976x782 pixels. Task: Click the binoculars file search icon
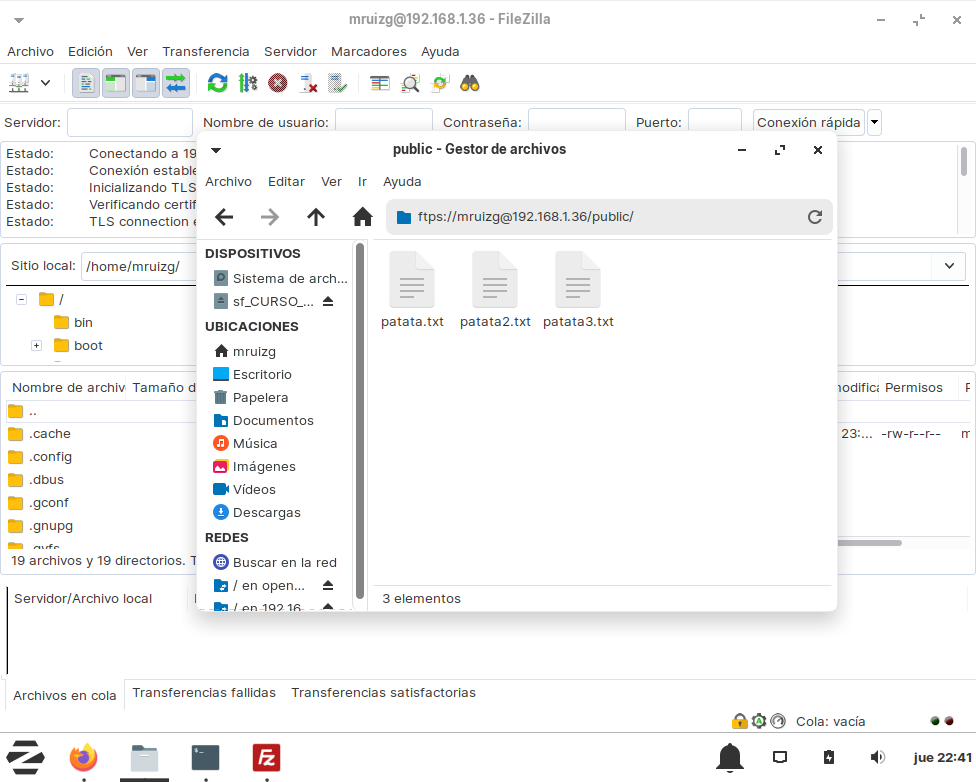point(470,83)
